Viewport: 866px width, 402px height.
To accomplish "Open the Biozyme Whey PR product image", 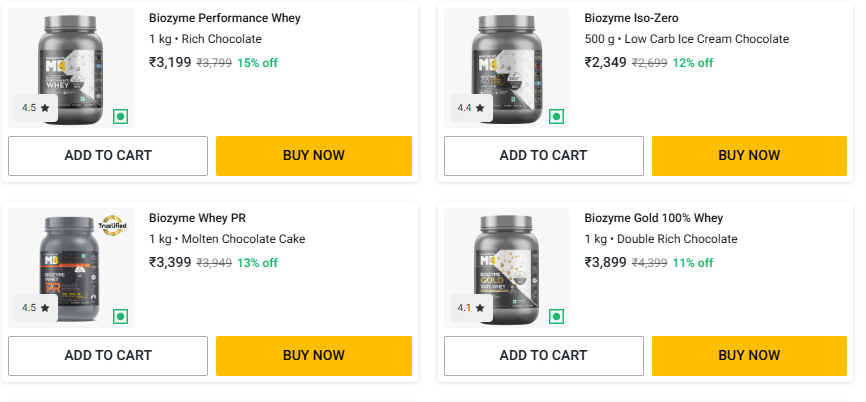I will (70, 265).
